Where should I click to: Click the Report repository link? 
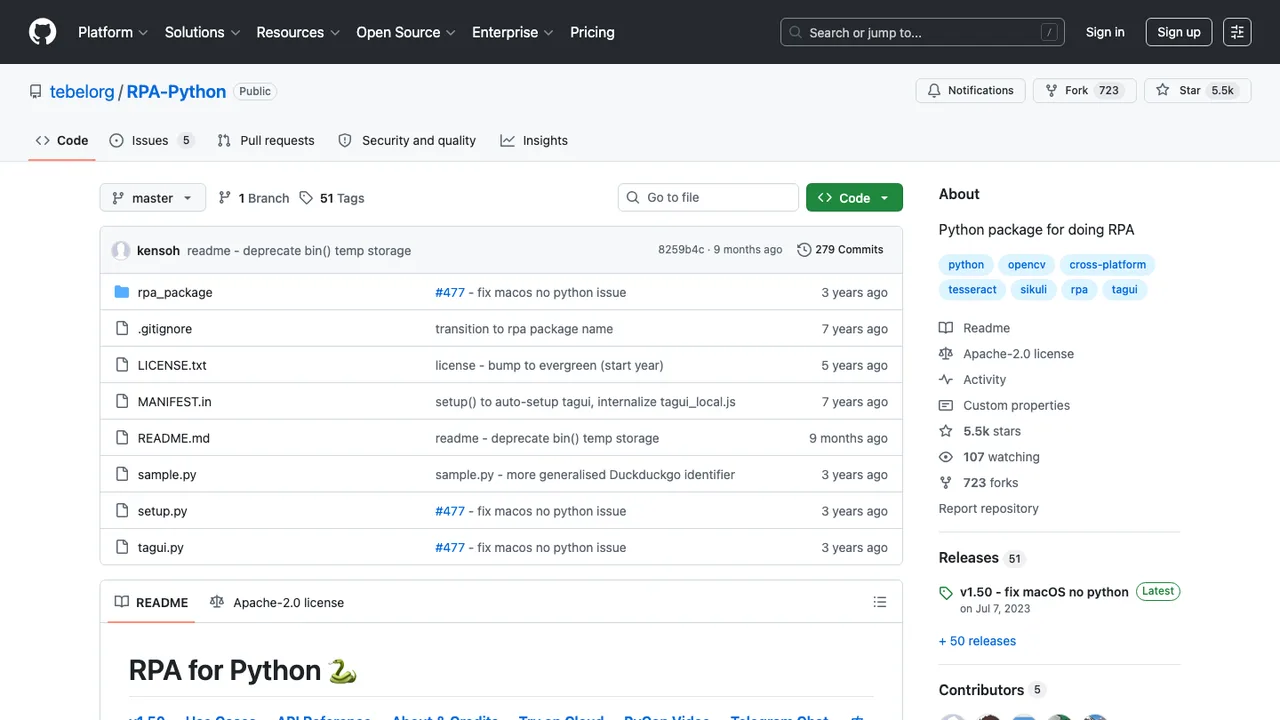988,508
